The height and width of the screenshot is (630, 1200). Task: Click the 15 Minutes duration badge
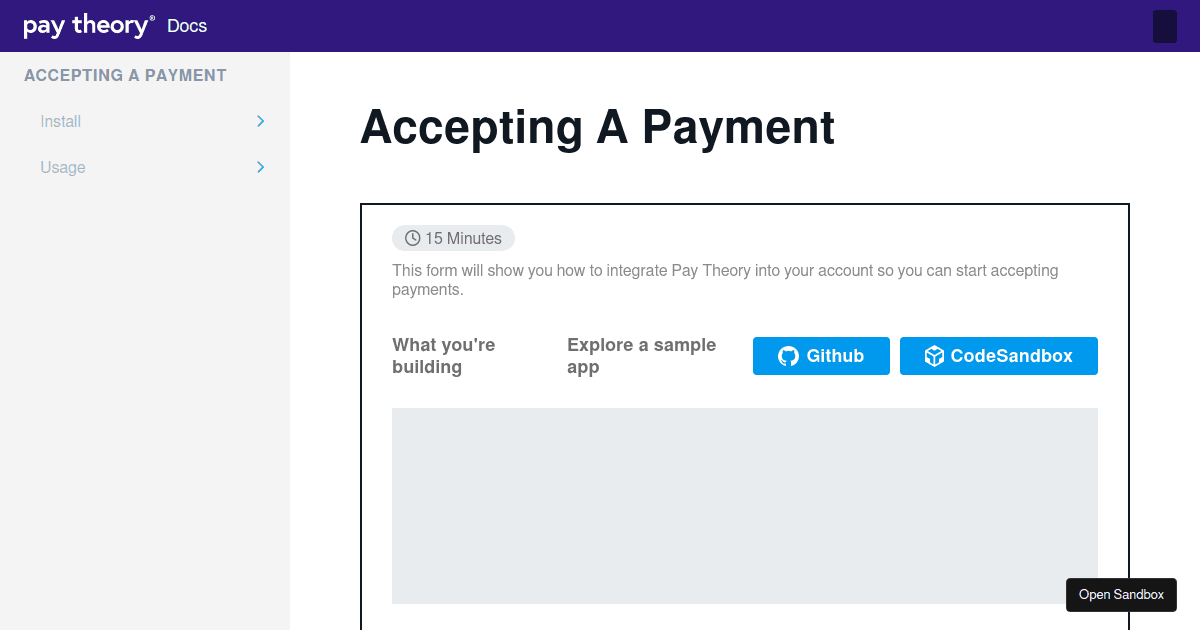454,238
